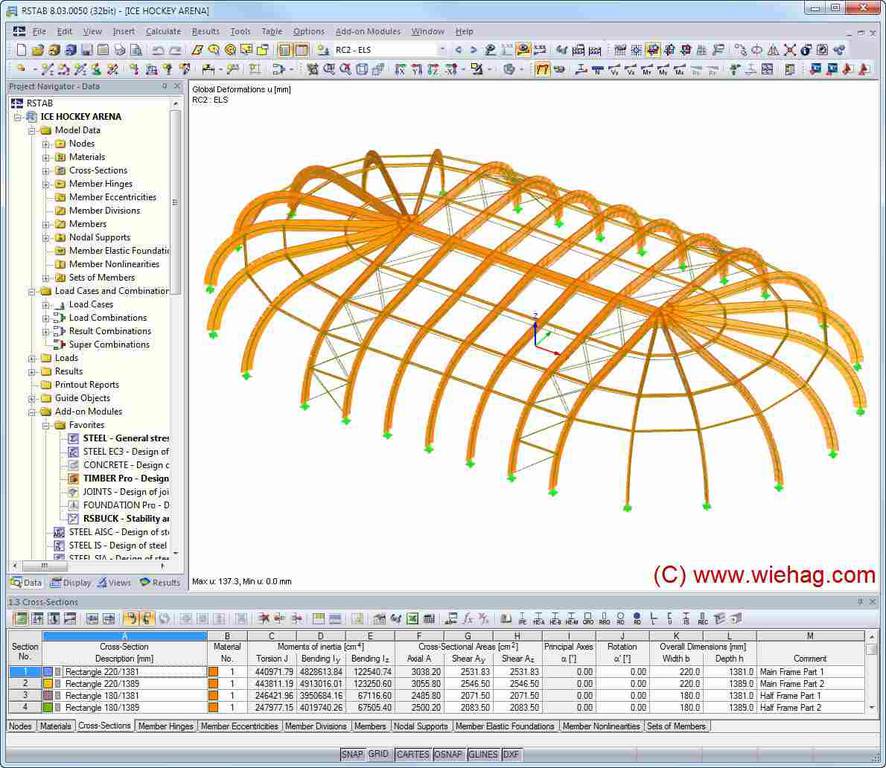Go to next load case arrow

pyautogui.click(x=473, y=50)
